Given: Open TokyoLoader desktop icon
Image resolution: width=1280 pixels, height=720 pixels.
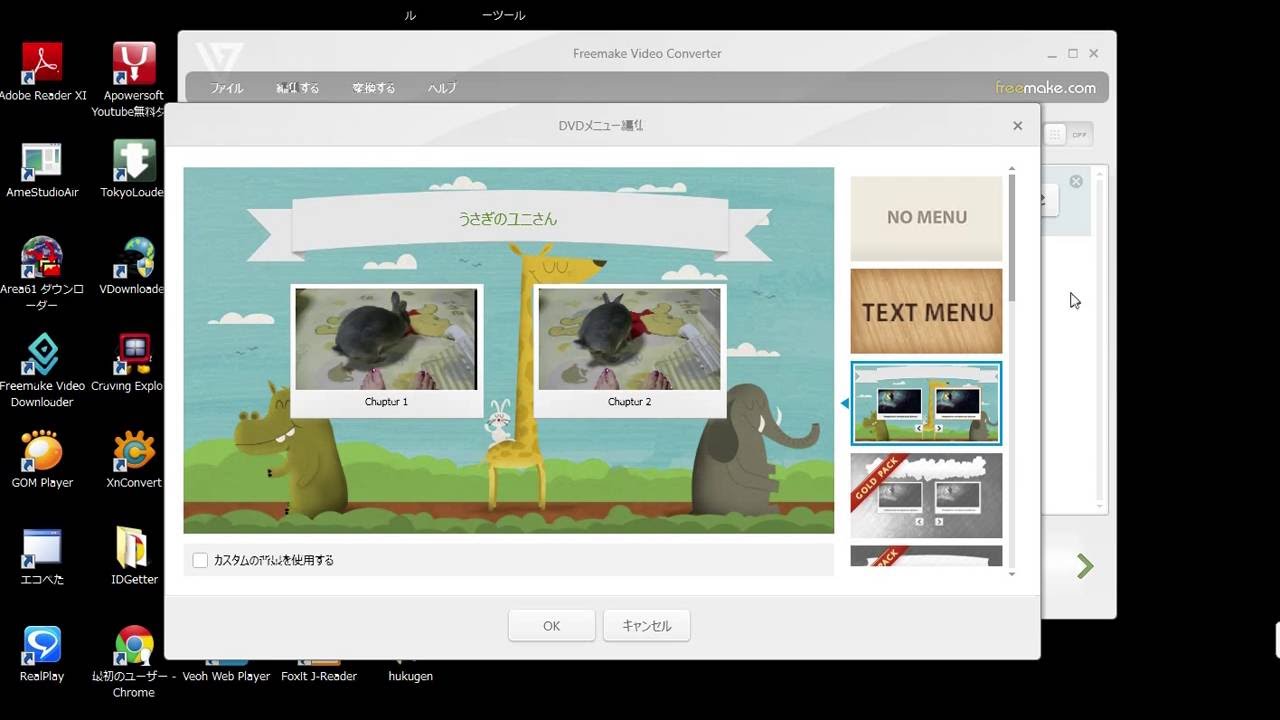Looking at the screenshot, I should [x=134, y=161].
